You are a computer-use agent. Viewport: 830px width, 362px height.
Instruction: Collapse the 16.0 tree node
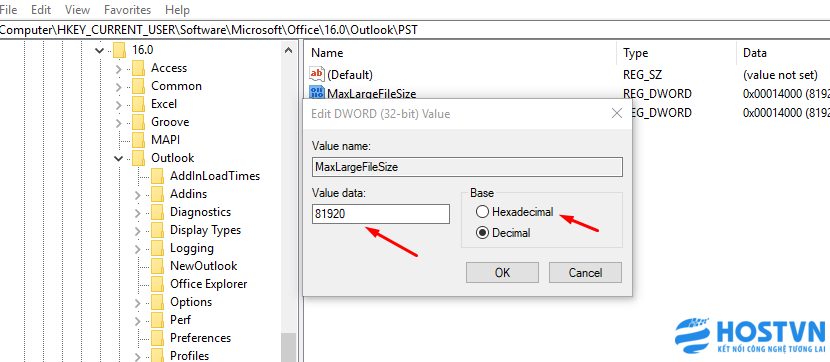[99, 51]
